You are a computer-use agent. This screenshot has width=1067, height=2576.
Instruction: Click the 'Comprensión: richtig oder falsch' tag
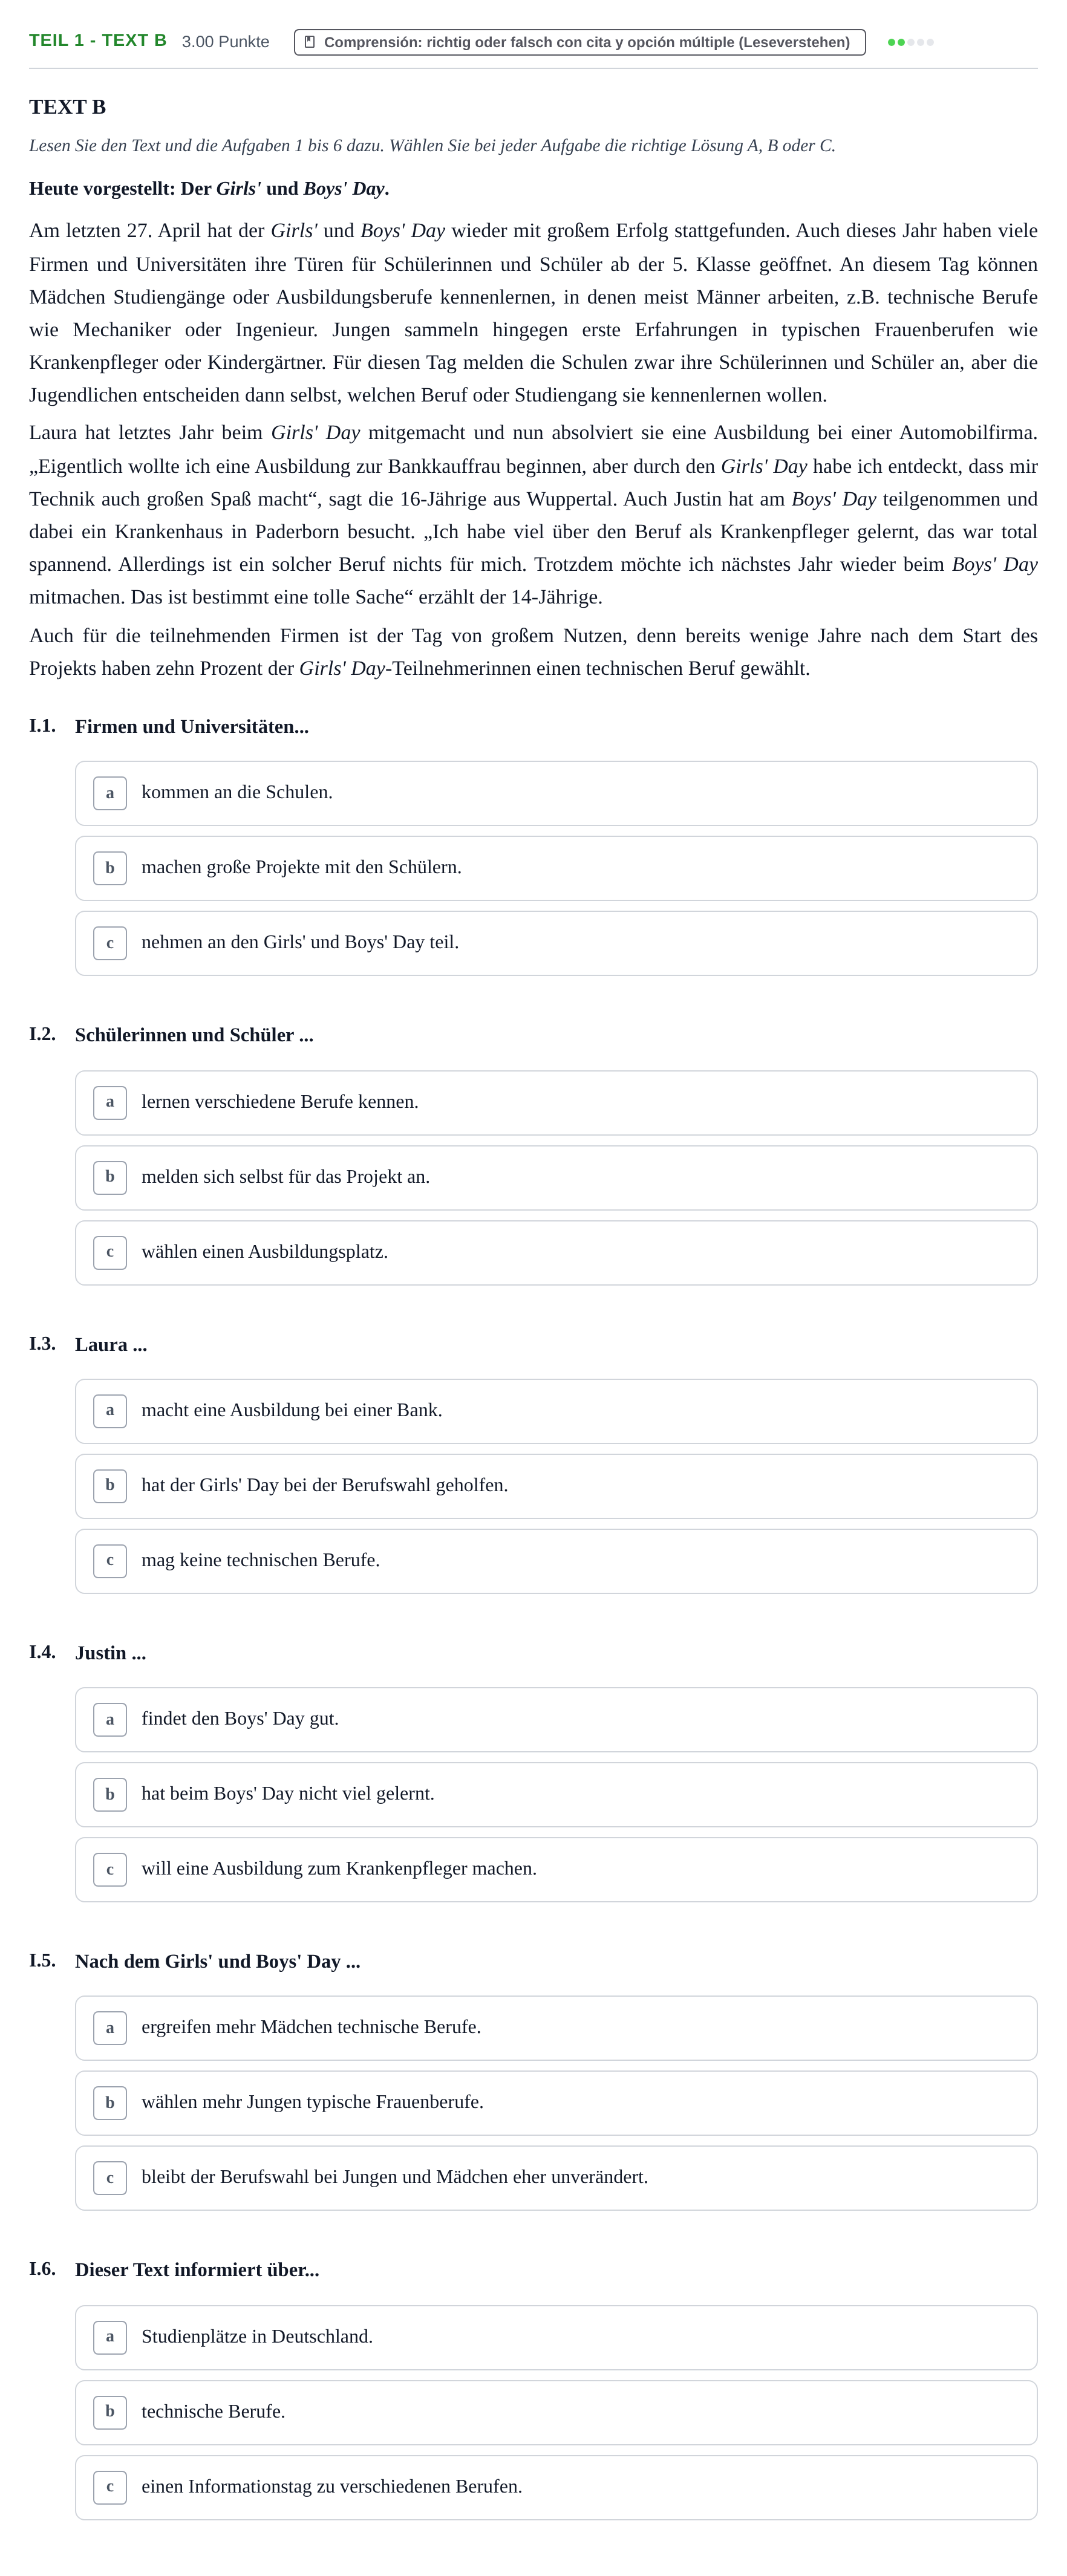click(580, 42)
